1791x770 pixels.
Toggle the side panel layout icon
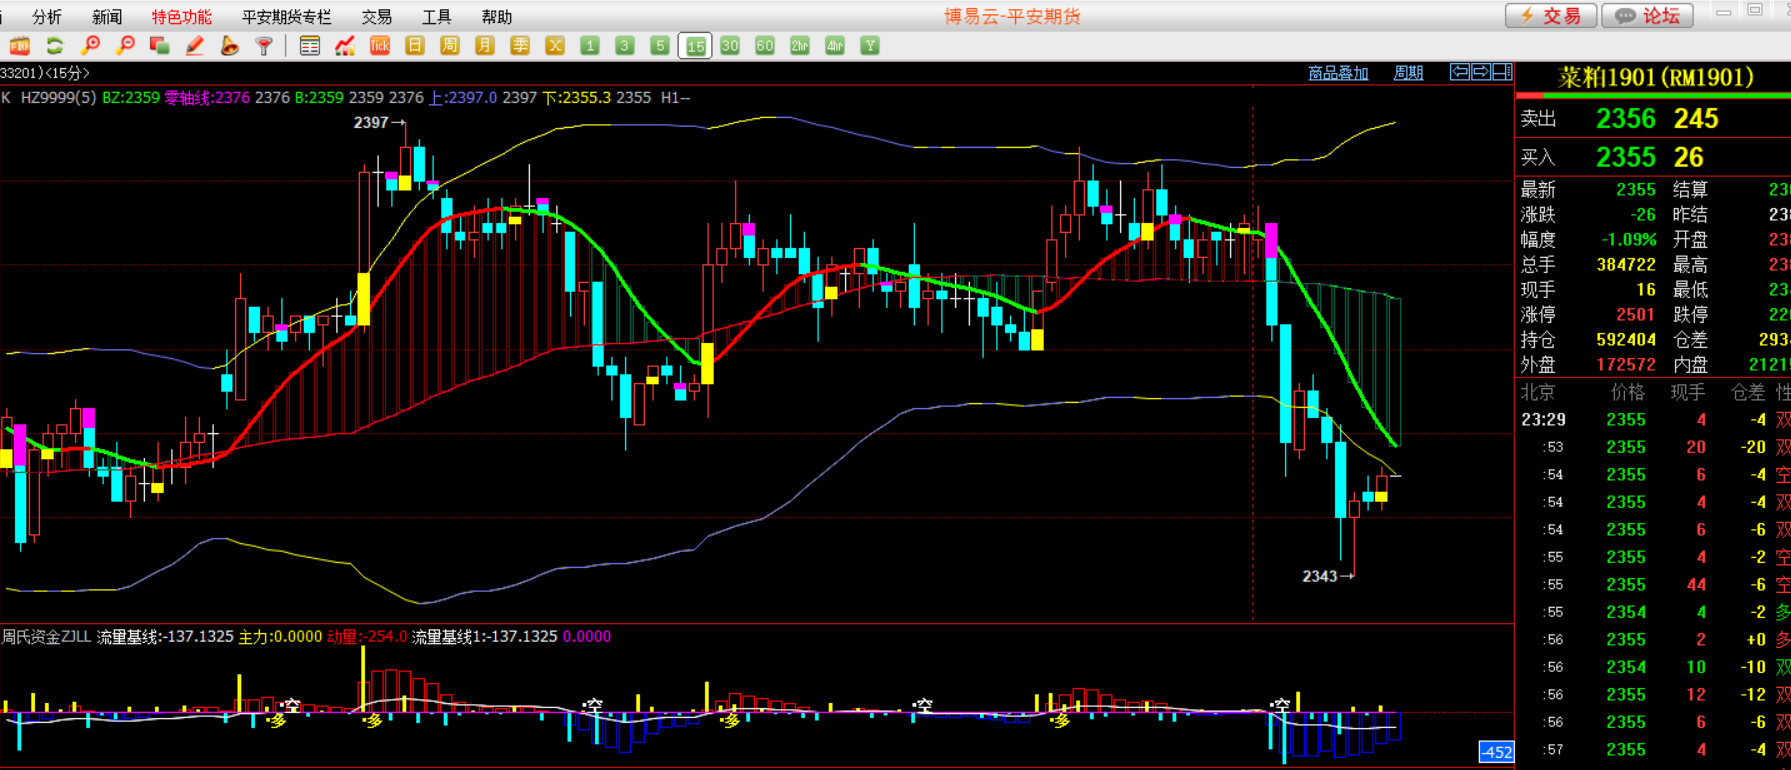(x=1502, y=72)
